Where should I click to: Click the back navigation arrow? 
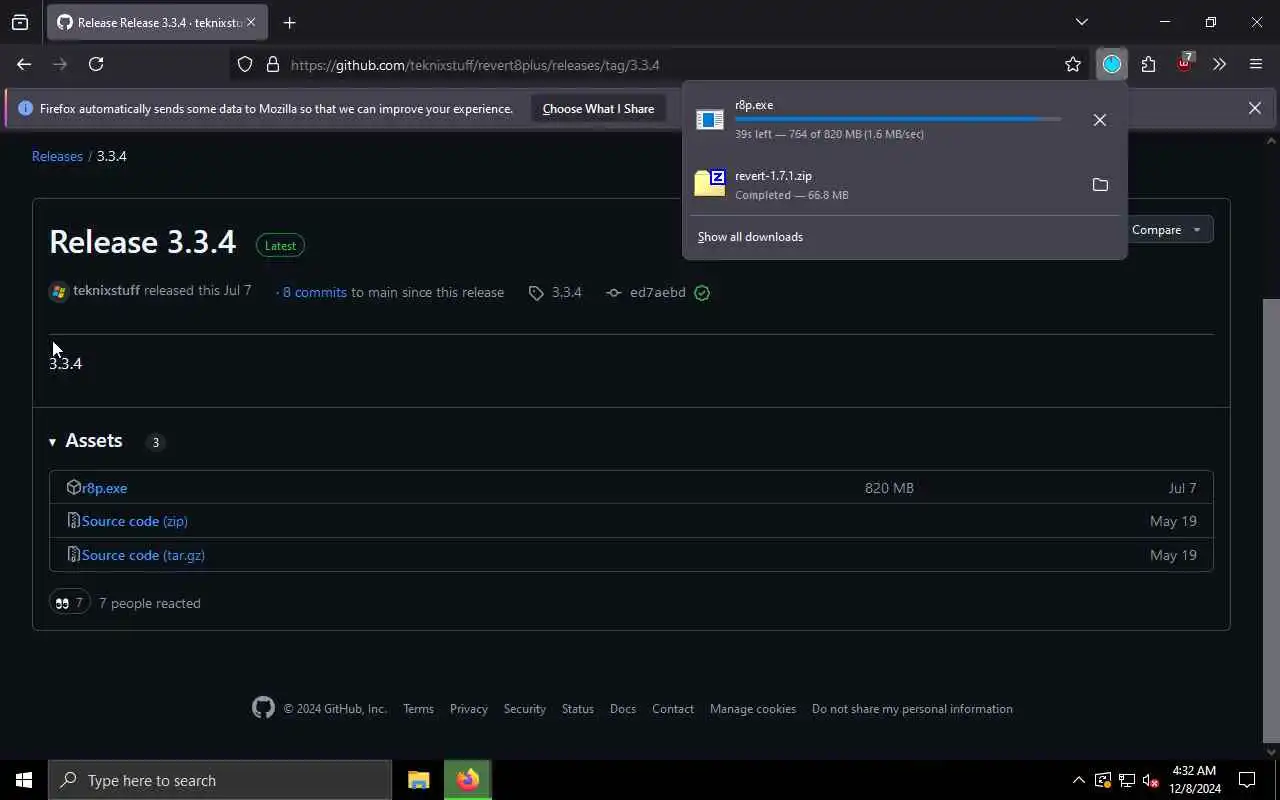pyautogui.click(x=24, y=64)
